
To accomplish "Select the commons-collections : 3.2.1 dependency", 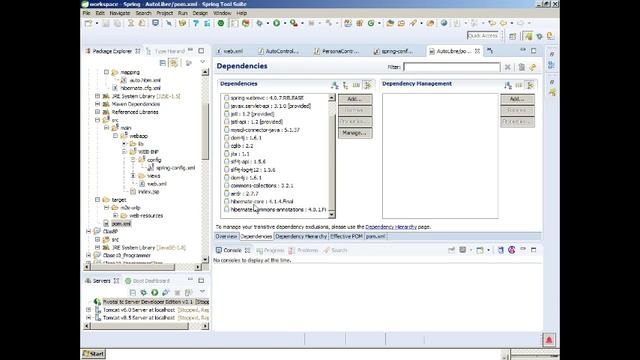I will (x=262, y=186).
